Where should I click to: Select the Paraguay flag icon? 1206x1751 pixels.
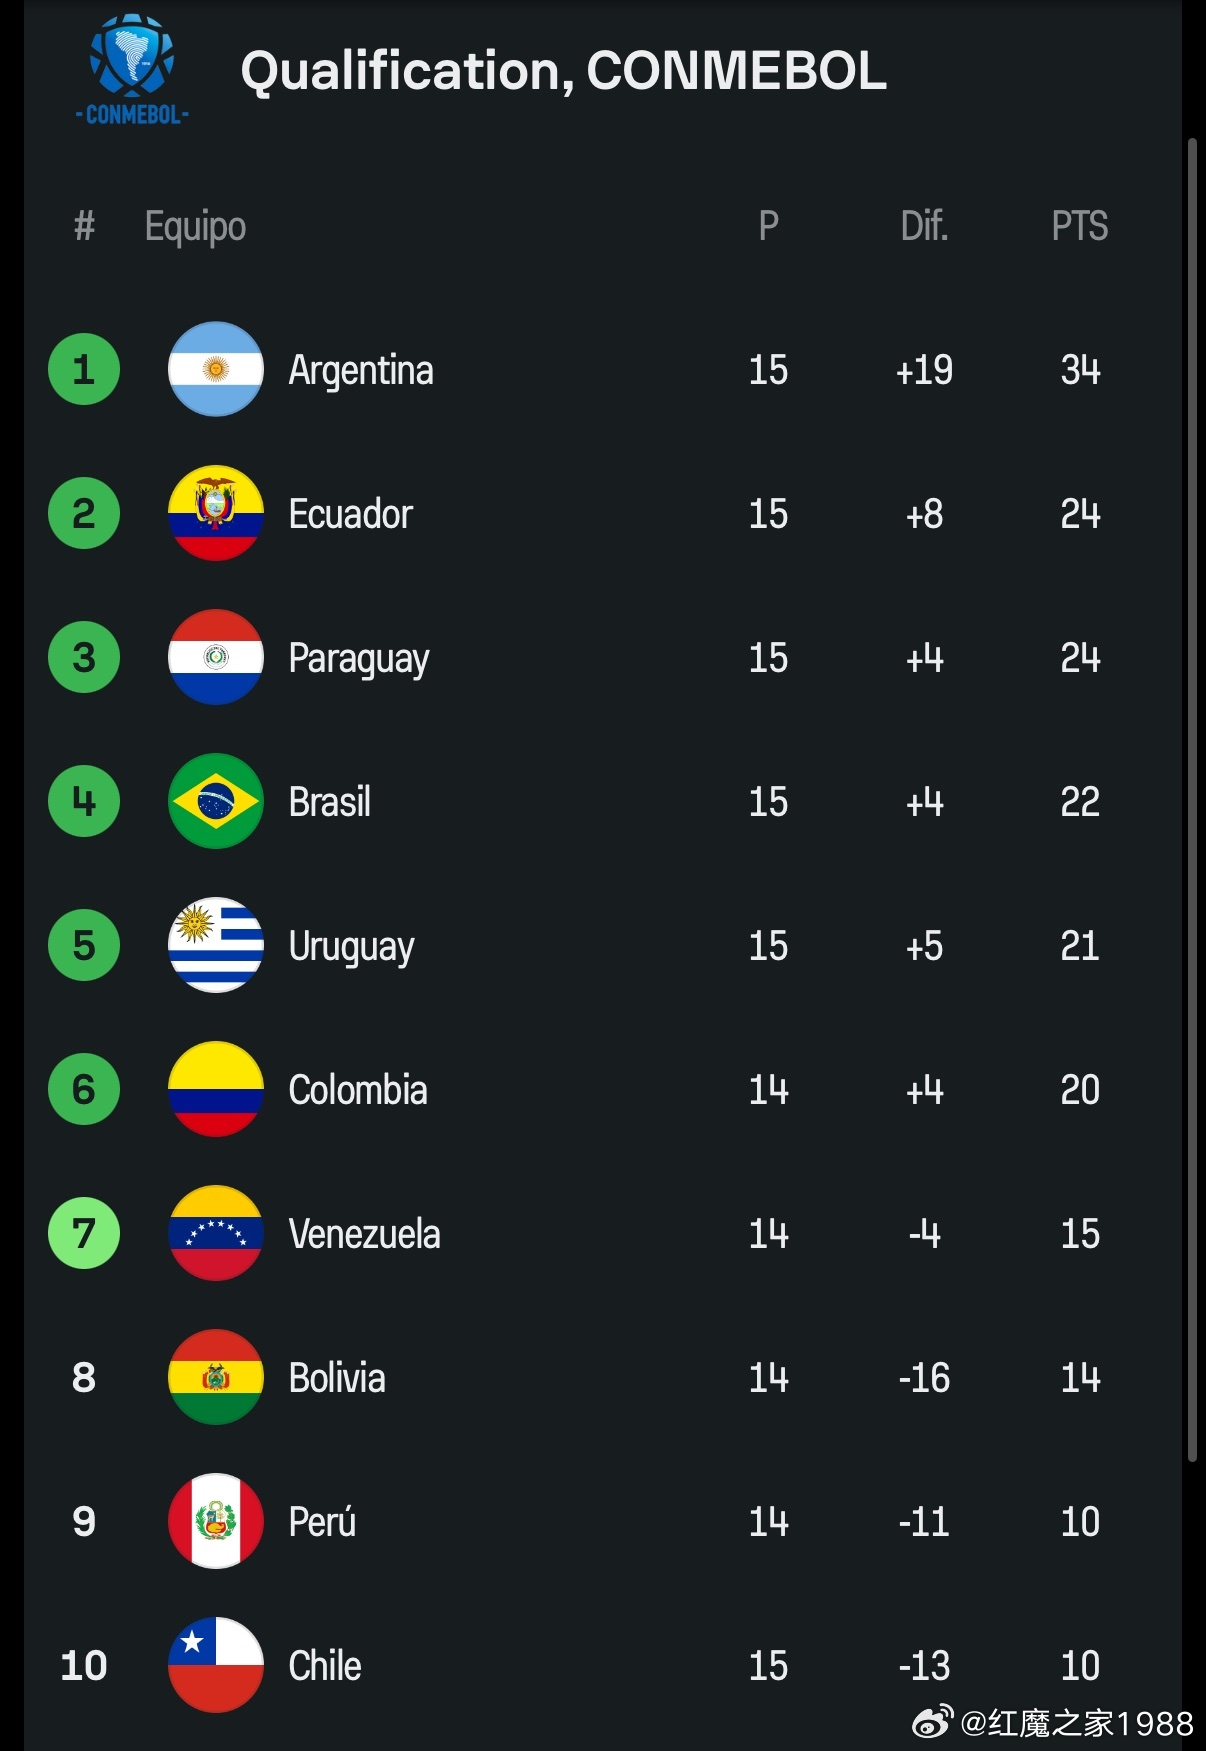(216, 657)
